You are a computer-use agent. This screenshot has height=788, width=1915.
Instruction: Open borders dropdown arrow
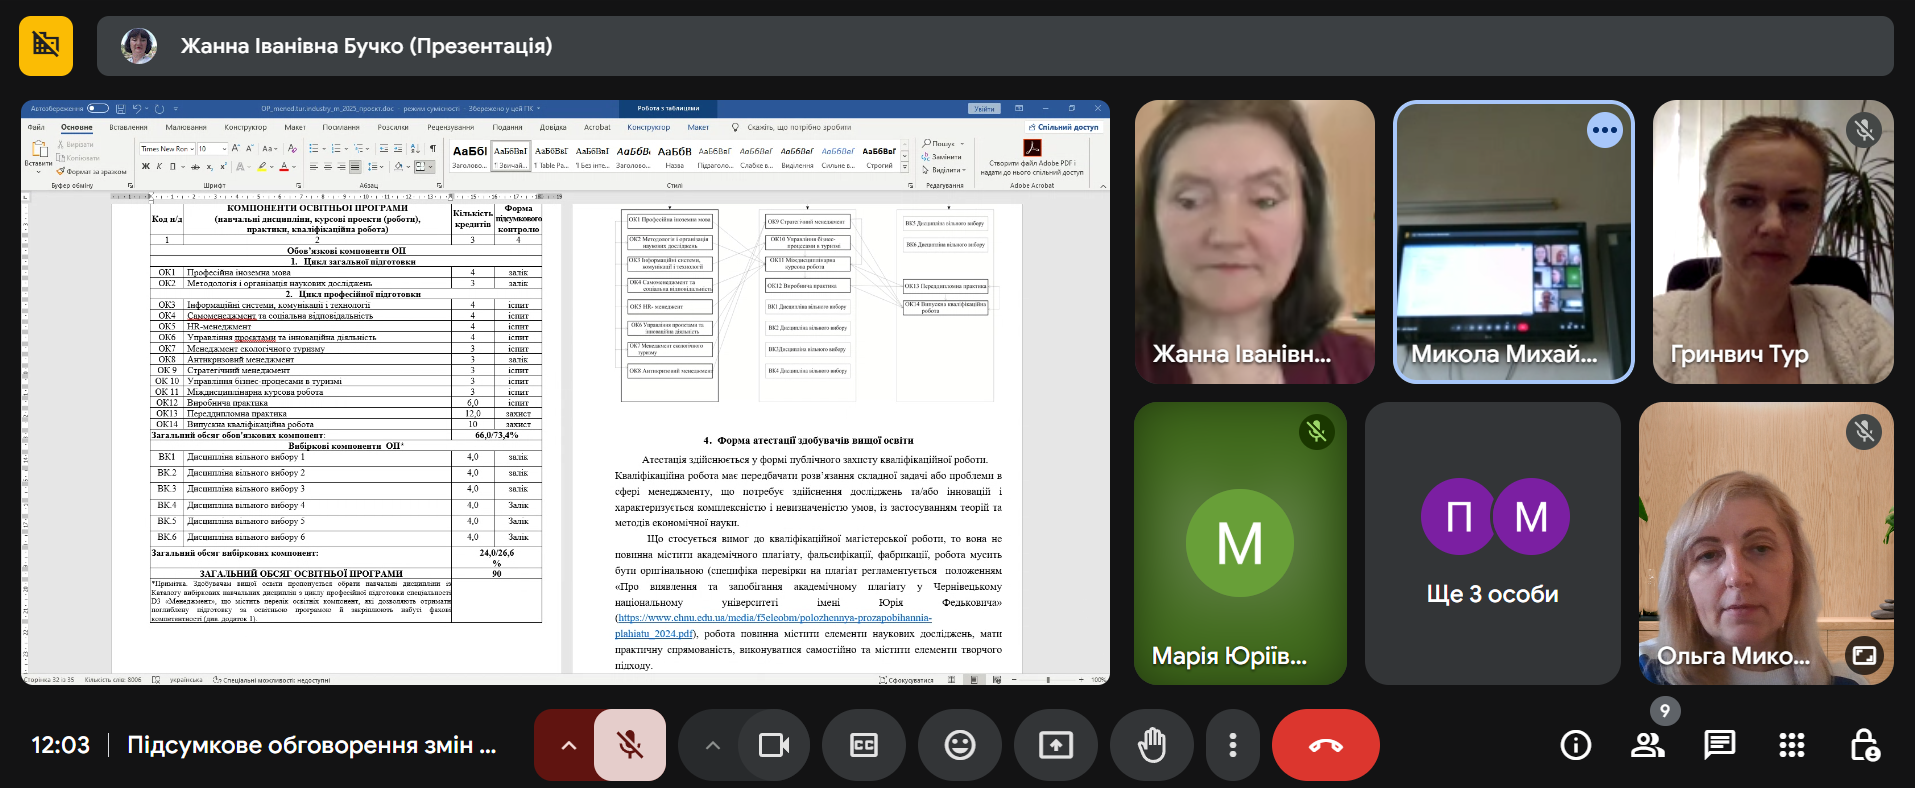pos(429,167)
